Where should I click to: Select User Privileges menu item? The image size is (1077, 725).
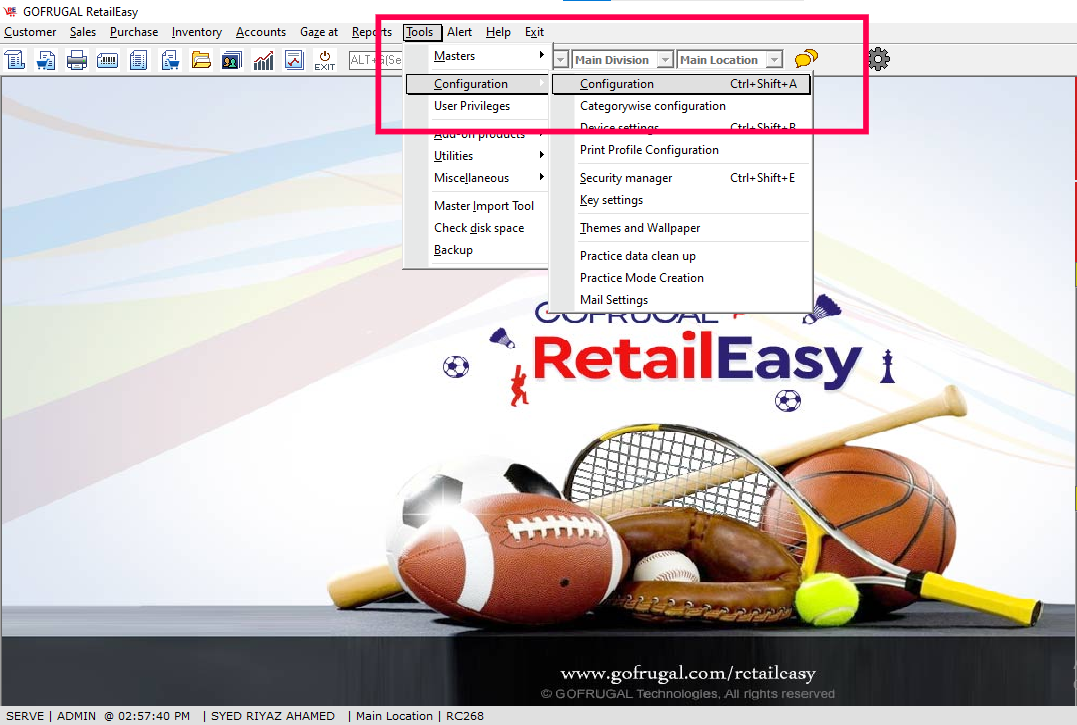click(x=477, y=106)
